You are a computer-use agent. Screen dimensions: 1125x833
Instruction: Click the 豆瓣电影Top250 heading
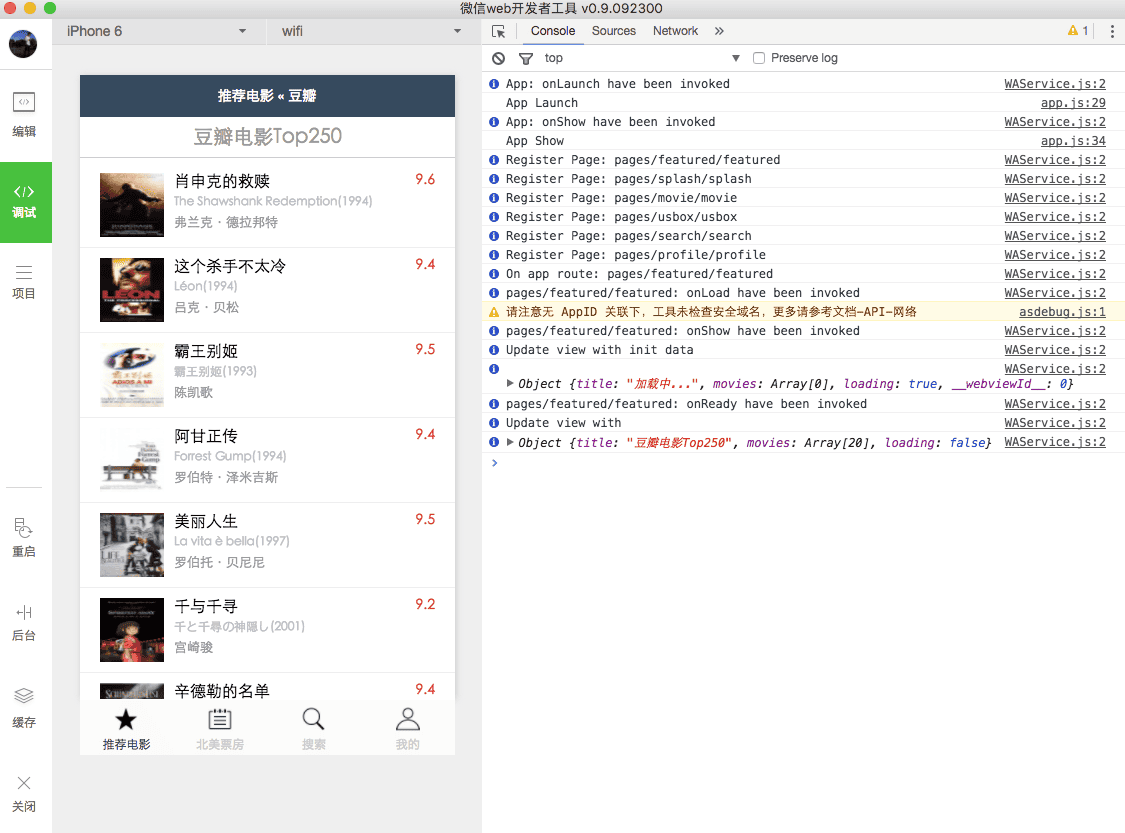pos(268,136)
